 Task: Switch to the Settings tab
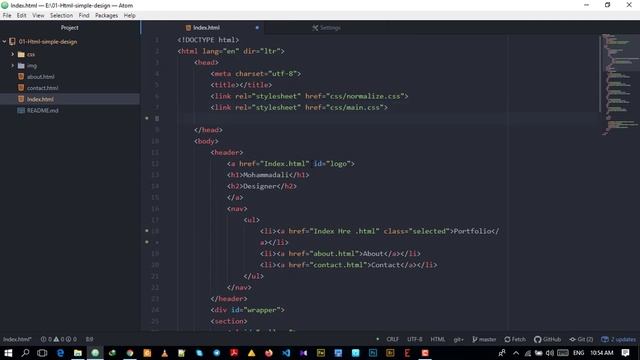tap(326, 28)
